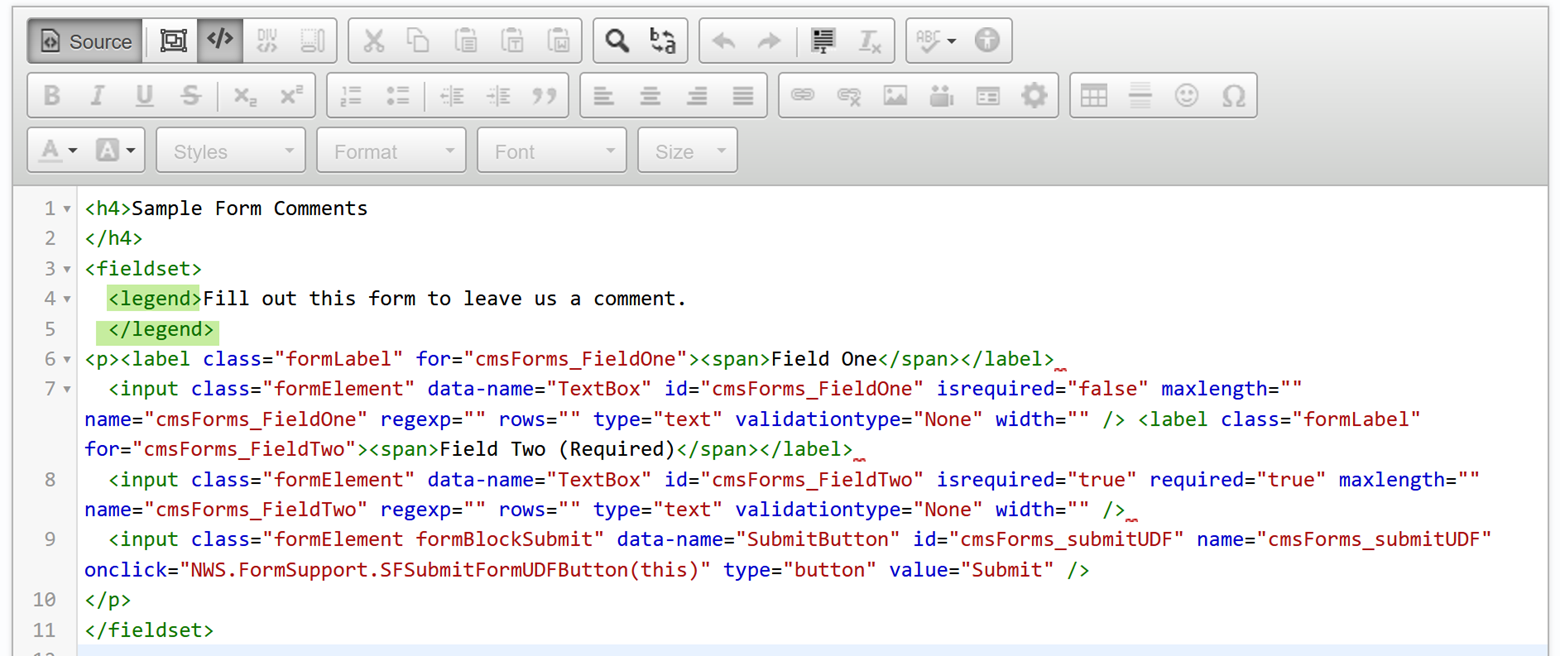This screenshot has height=656, width=1560.
Task: Click the Center align icon
Action: click(x=650, y=96)
